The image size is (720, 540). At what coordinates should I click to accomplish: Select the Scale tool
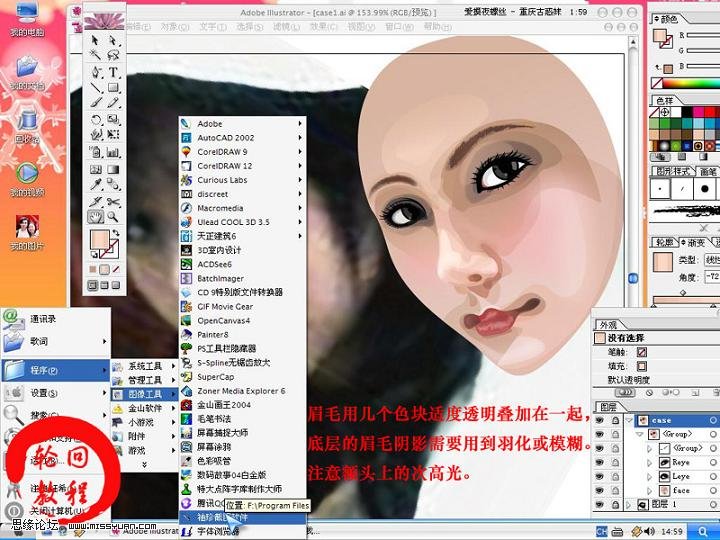pyautogui.click(x=113, y=120)
